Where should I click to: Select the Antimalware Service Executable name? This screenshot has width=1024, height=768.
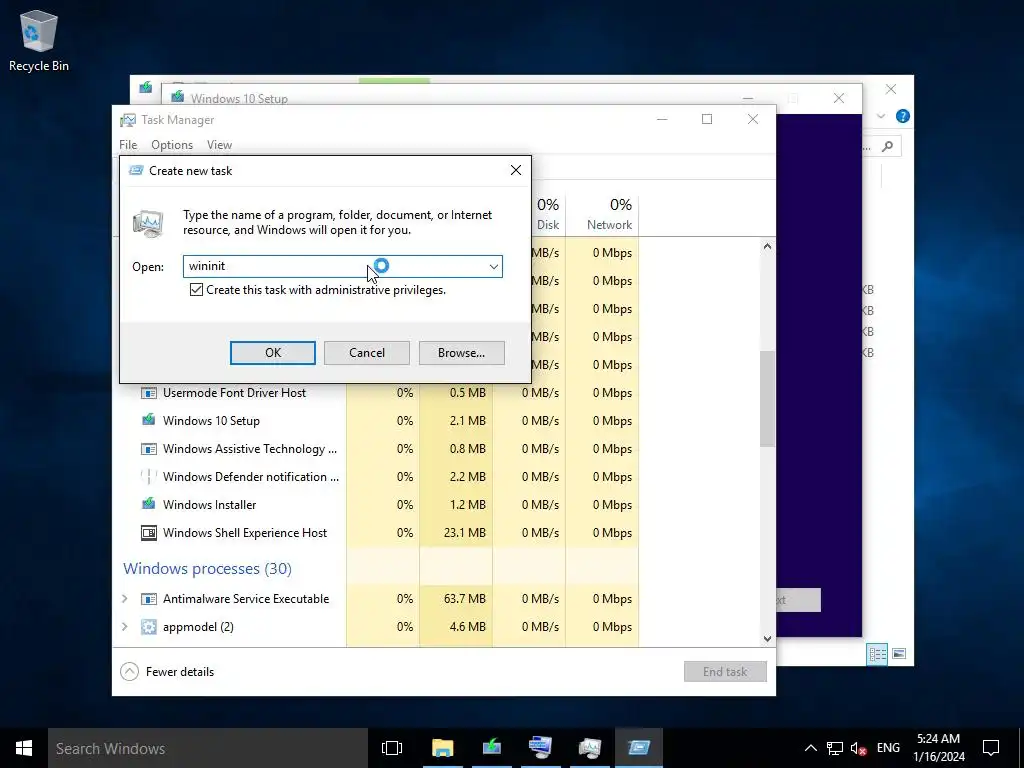[x=246, y=599]
